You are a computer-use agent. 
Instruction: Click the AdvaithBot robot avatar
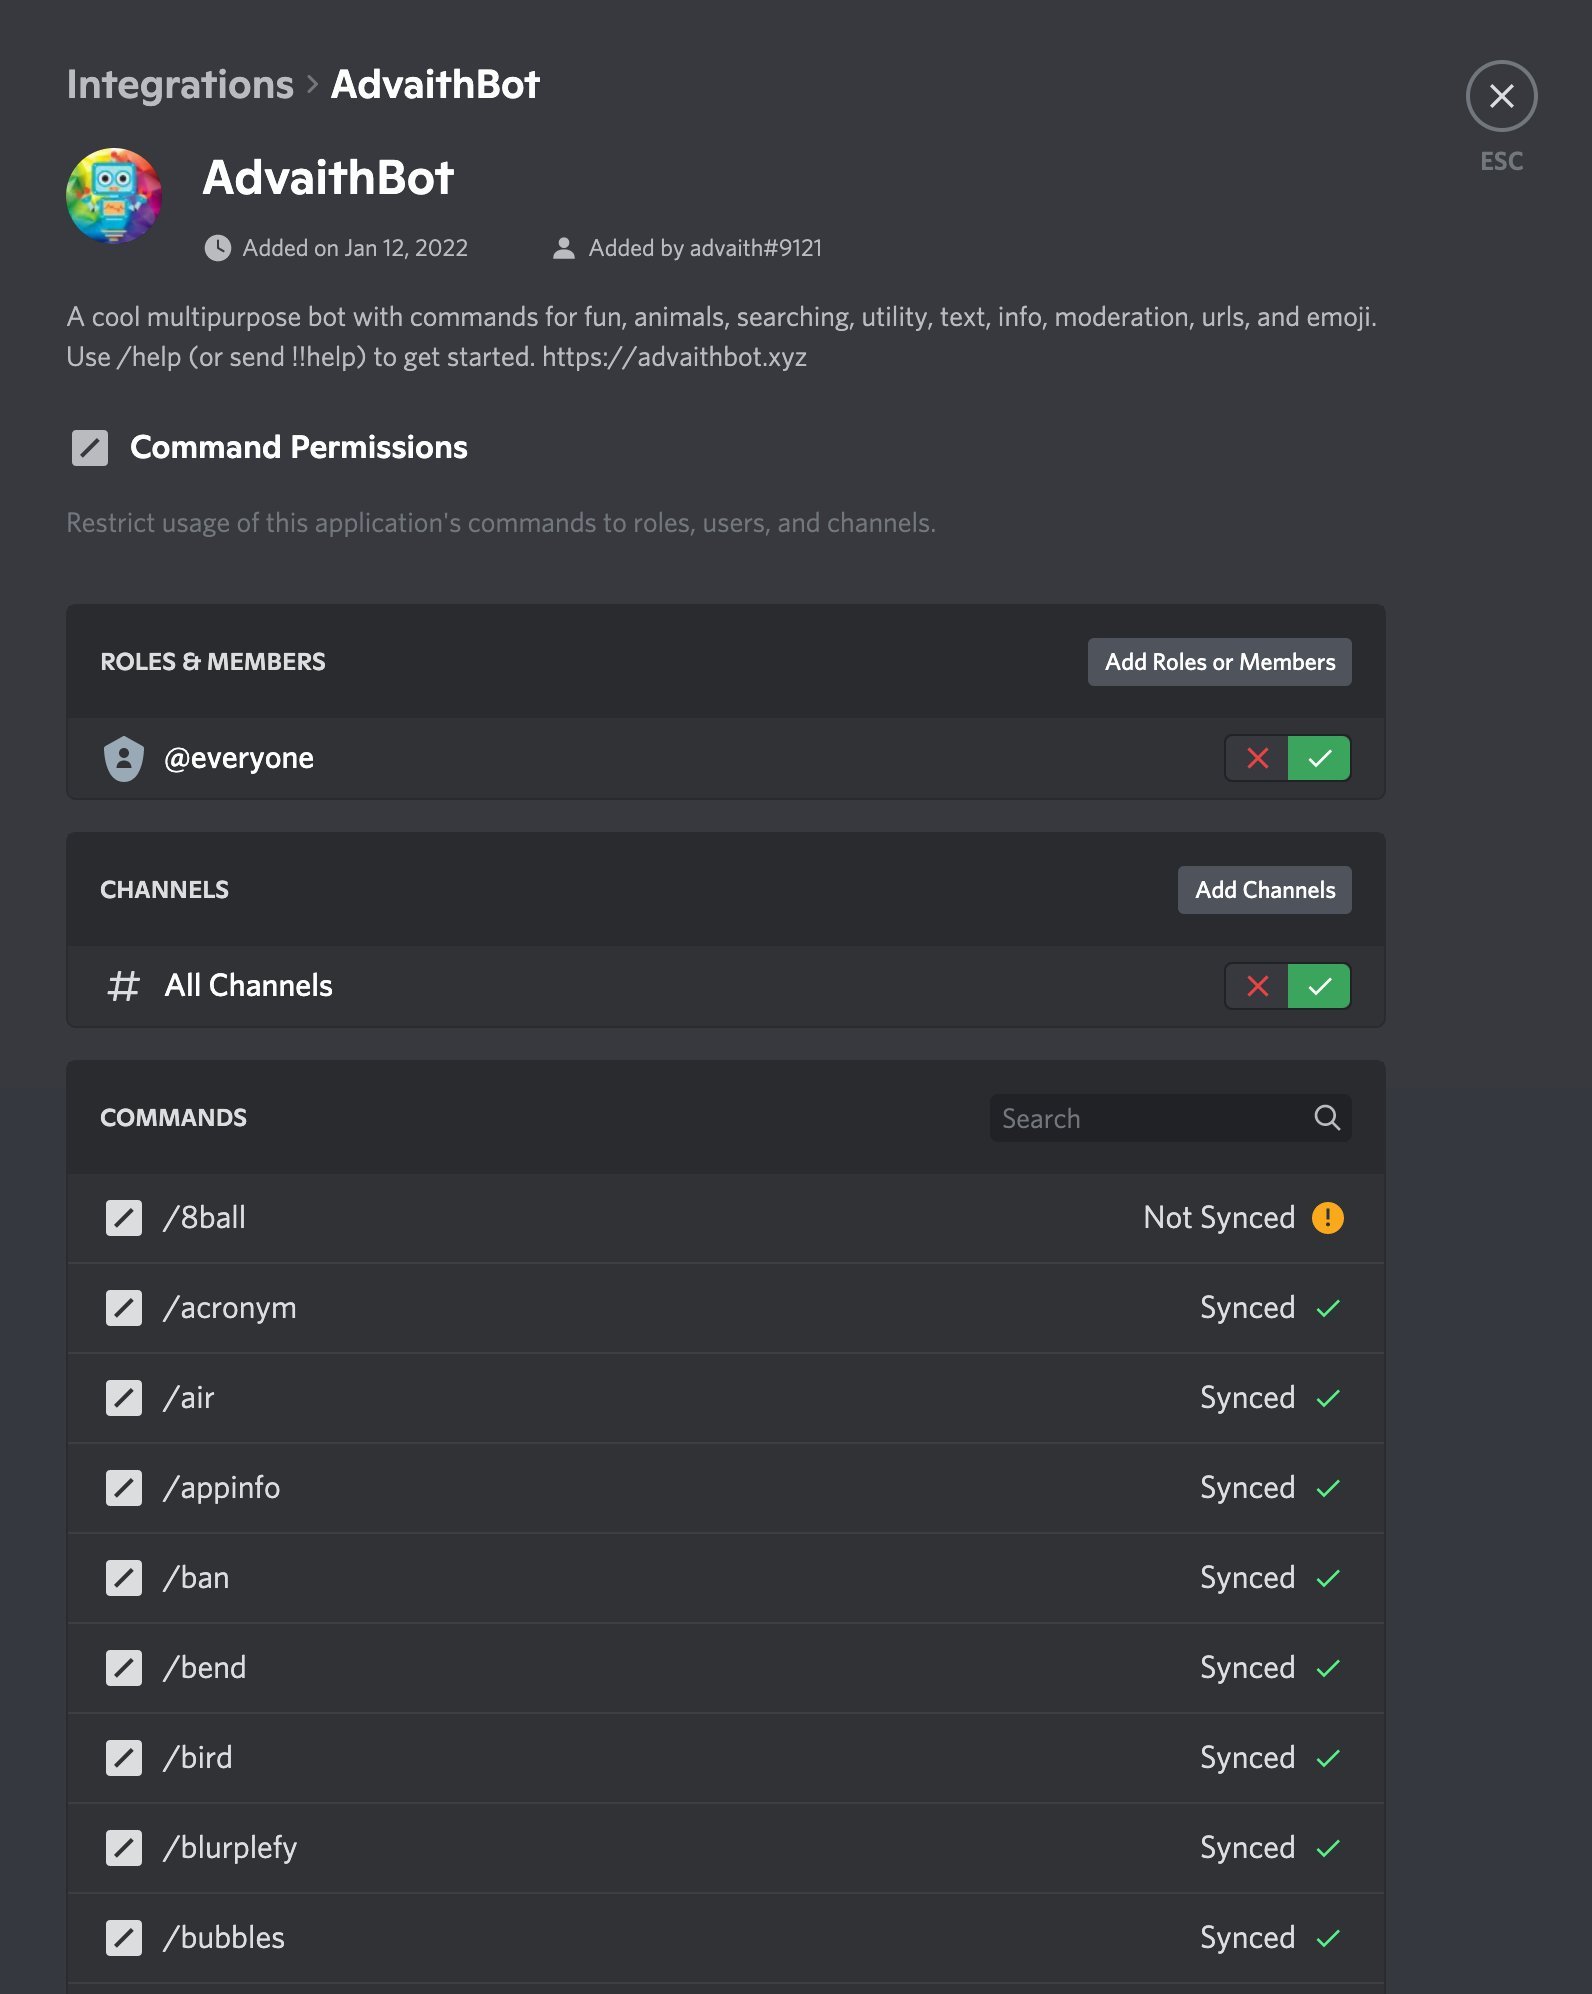[x=114, y=196]
